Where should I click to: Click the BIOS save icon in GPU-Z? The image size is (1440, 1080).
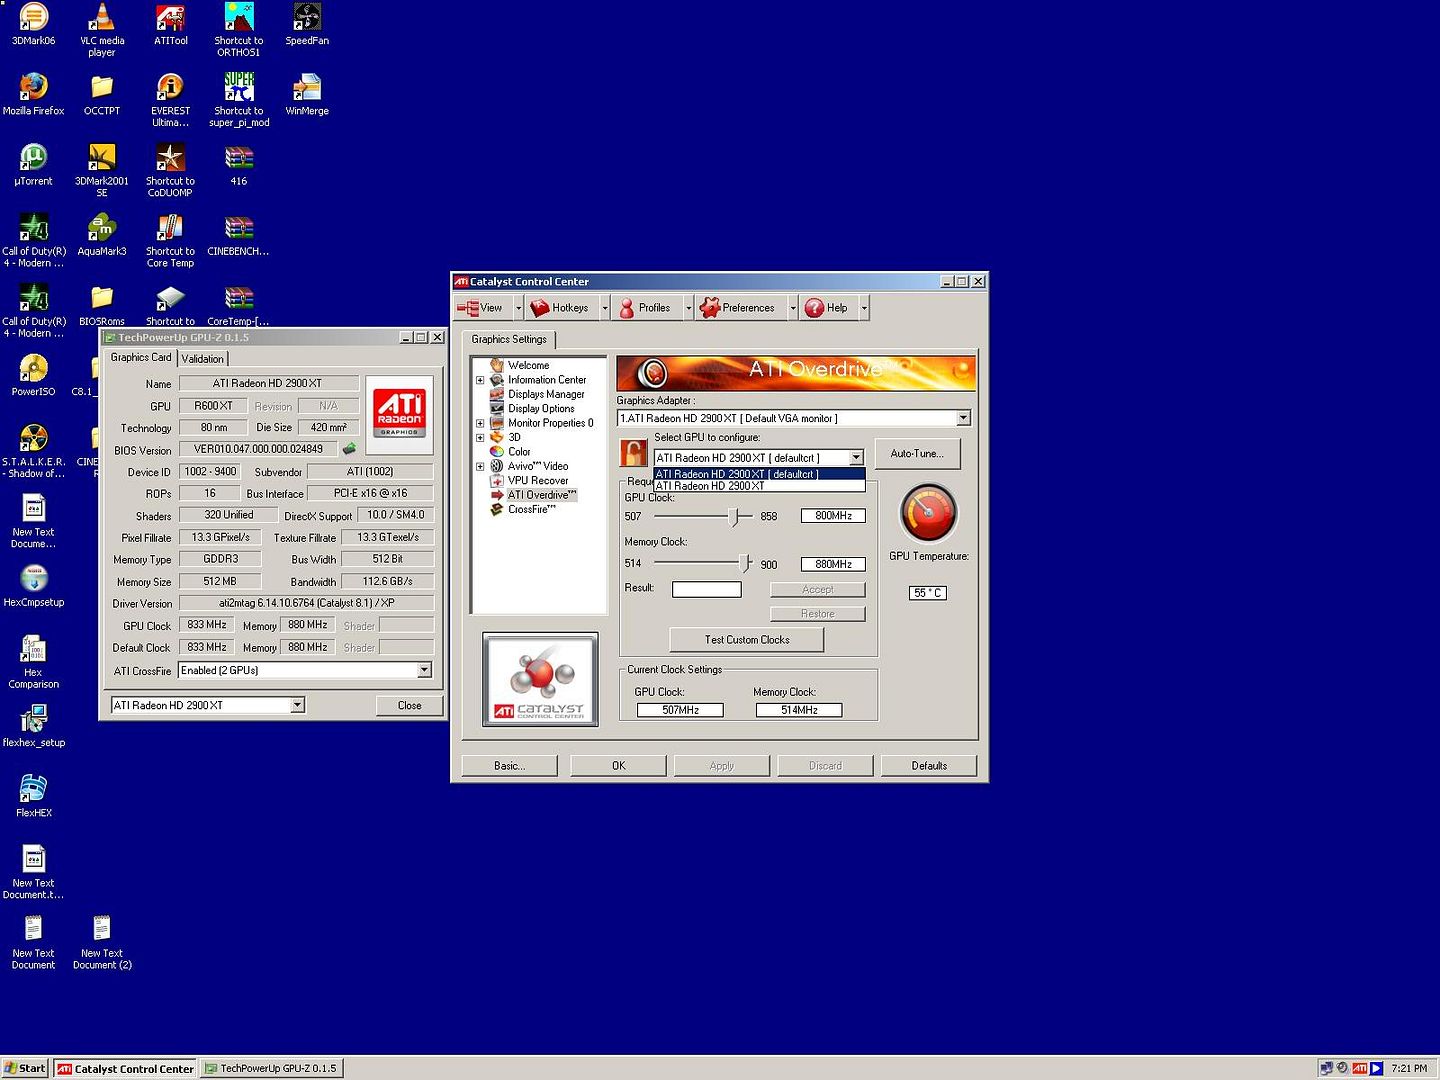(x=349, y=449)
